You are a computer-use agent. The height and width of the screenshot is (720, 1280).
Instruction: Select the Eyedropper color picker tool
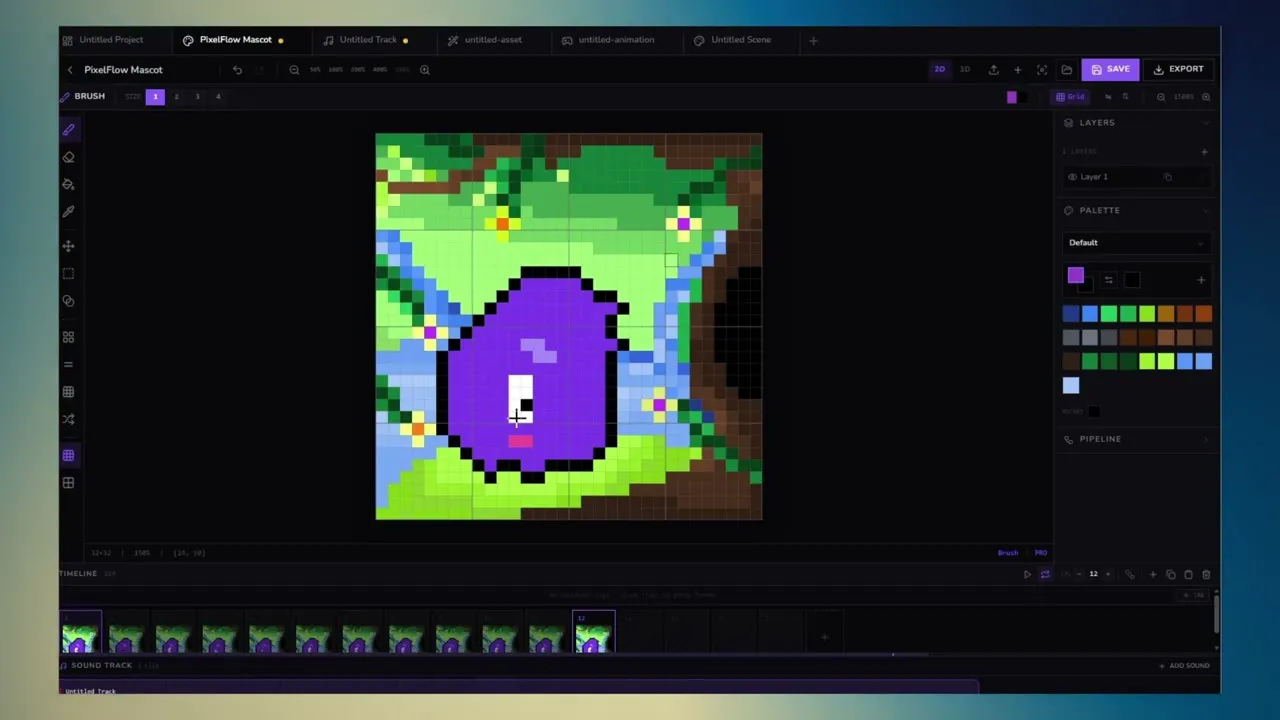point(68,211)
